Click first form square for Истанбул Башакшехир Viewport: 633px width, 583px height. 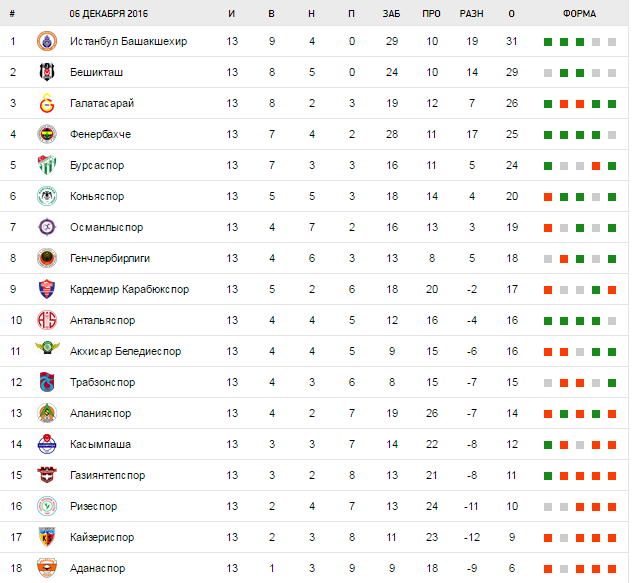coord(548,42)
